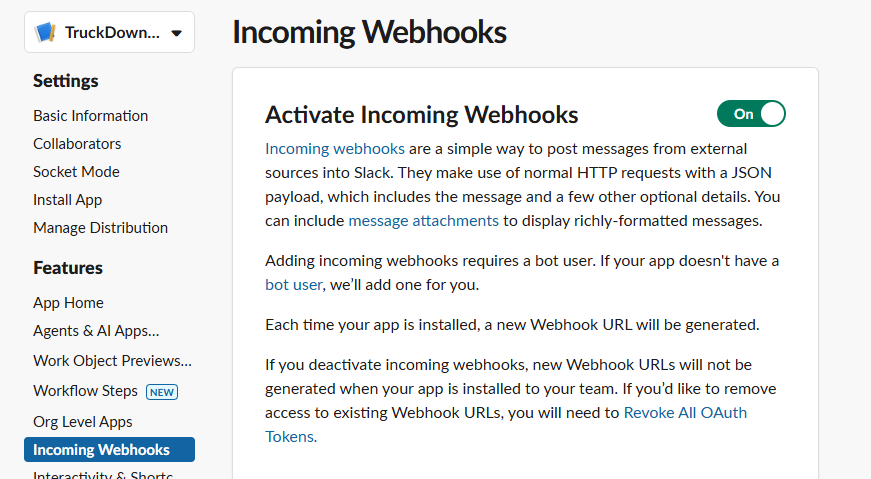Click the NEW badge beside Workflow Steps
This screenshot has height=479, width=871.
(x=162, y=391)
